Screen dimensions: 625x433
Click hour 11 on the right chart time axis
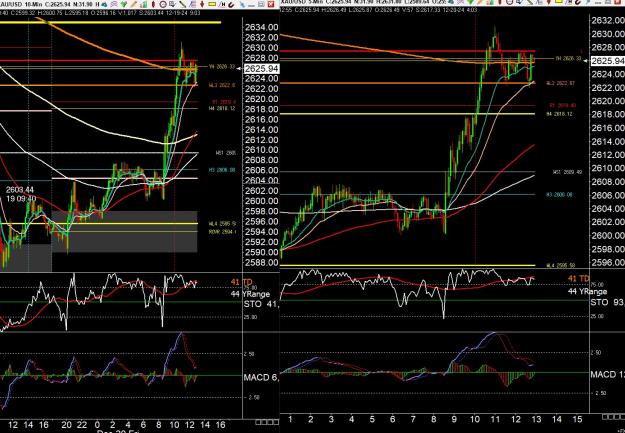(x=495, y=419)
